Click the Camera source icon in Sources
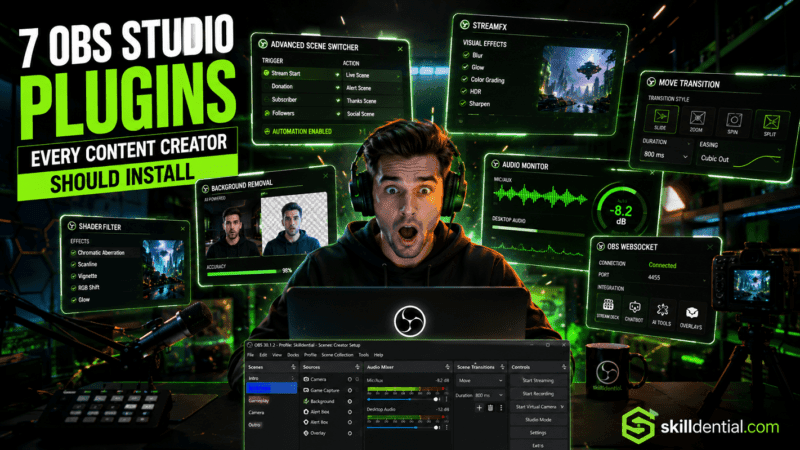The width and height of the screenshot is (800, 450). pos(306,379)
